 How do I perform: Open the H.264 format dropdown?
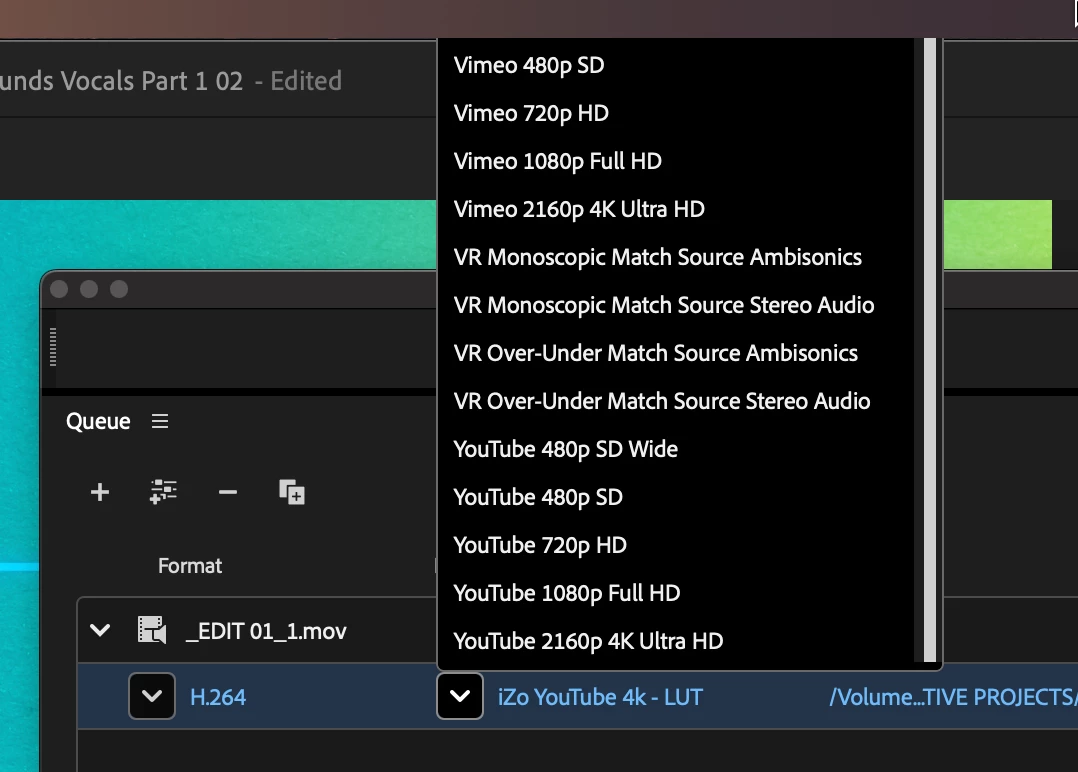[x=152, y=696]
